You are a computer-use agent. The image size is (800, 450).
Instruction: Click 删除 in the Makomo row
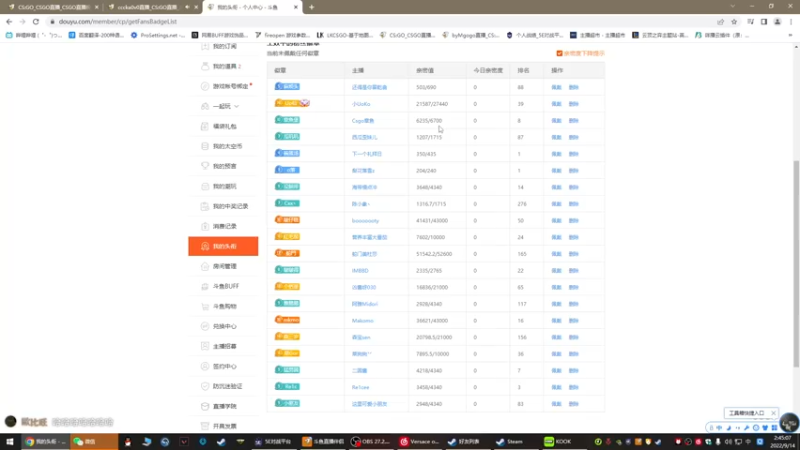coord(573,320)
